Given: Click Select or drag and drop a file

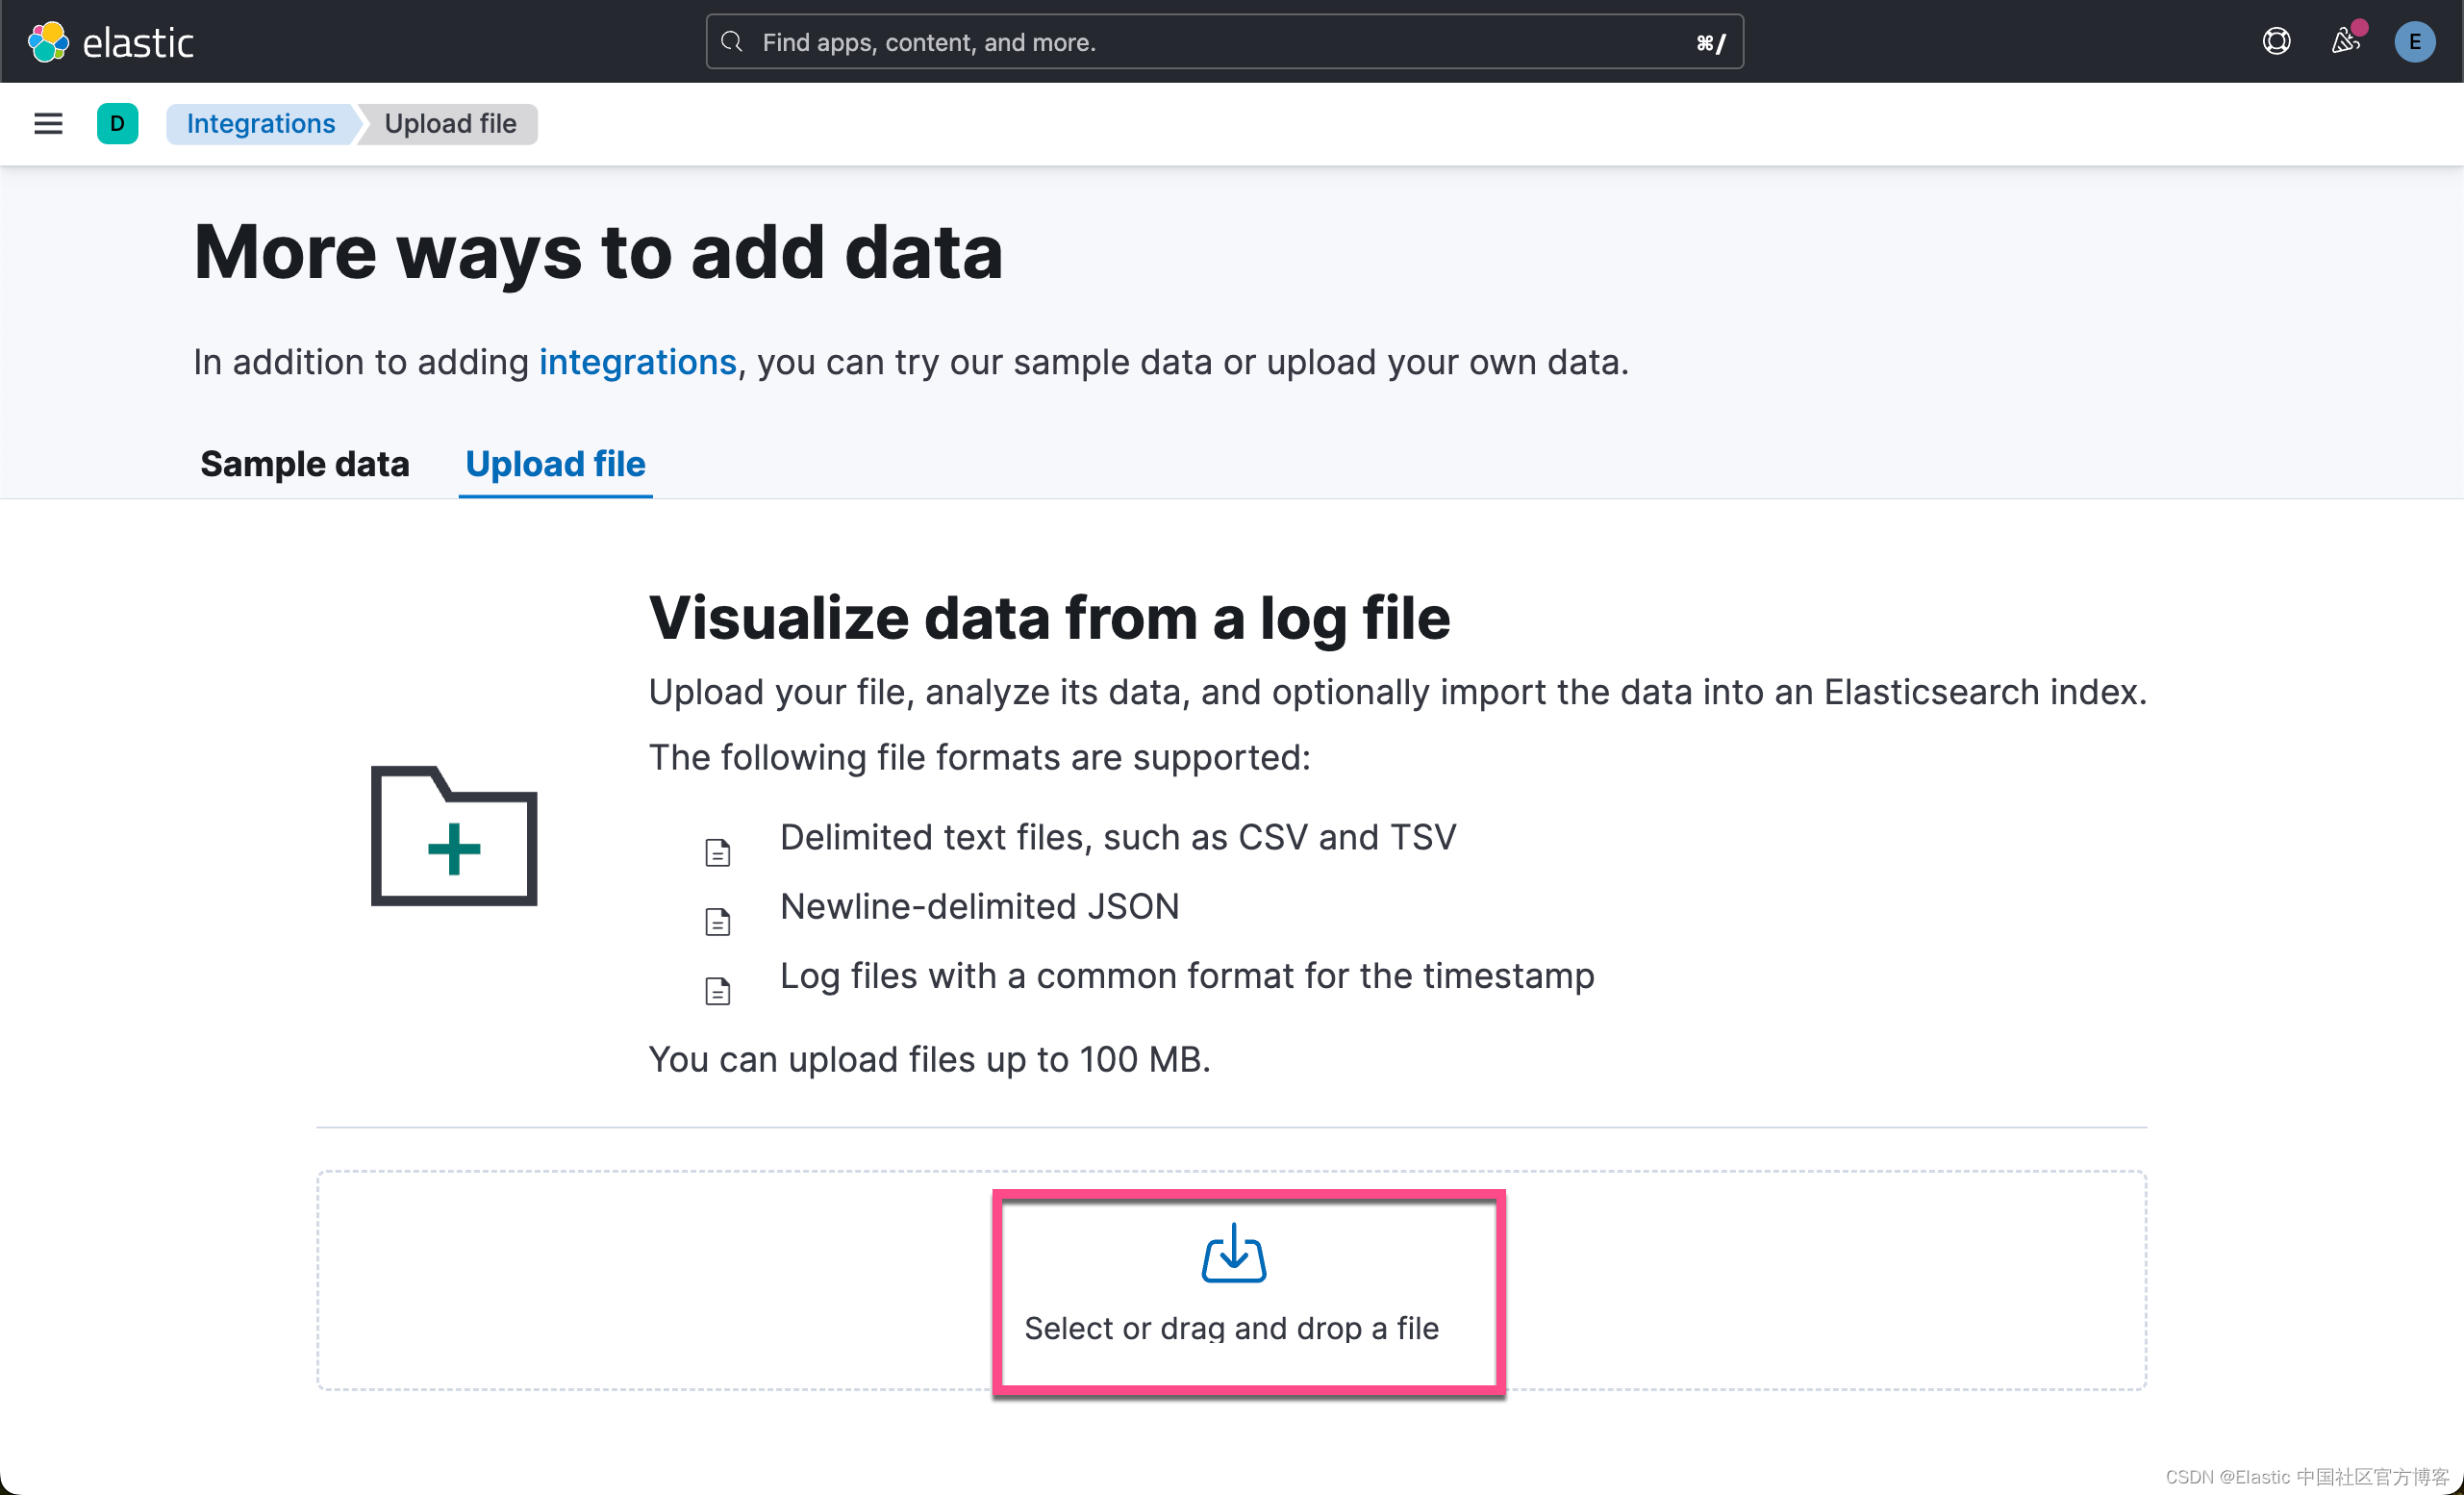Looking at the screenshot, I should click(1231, 1328).
